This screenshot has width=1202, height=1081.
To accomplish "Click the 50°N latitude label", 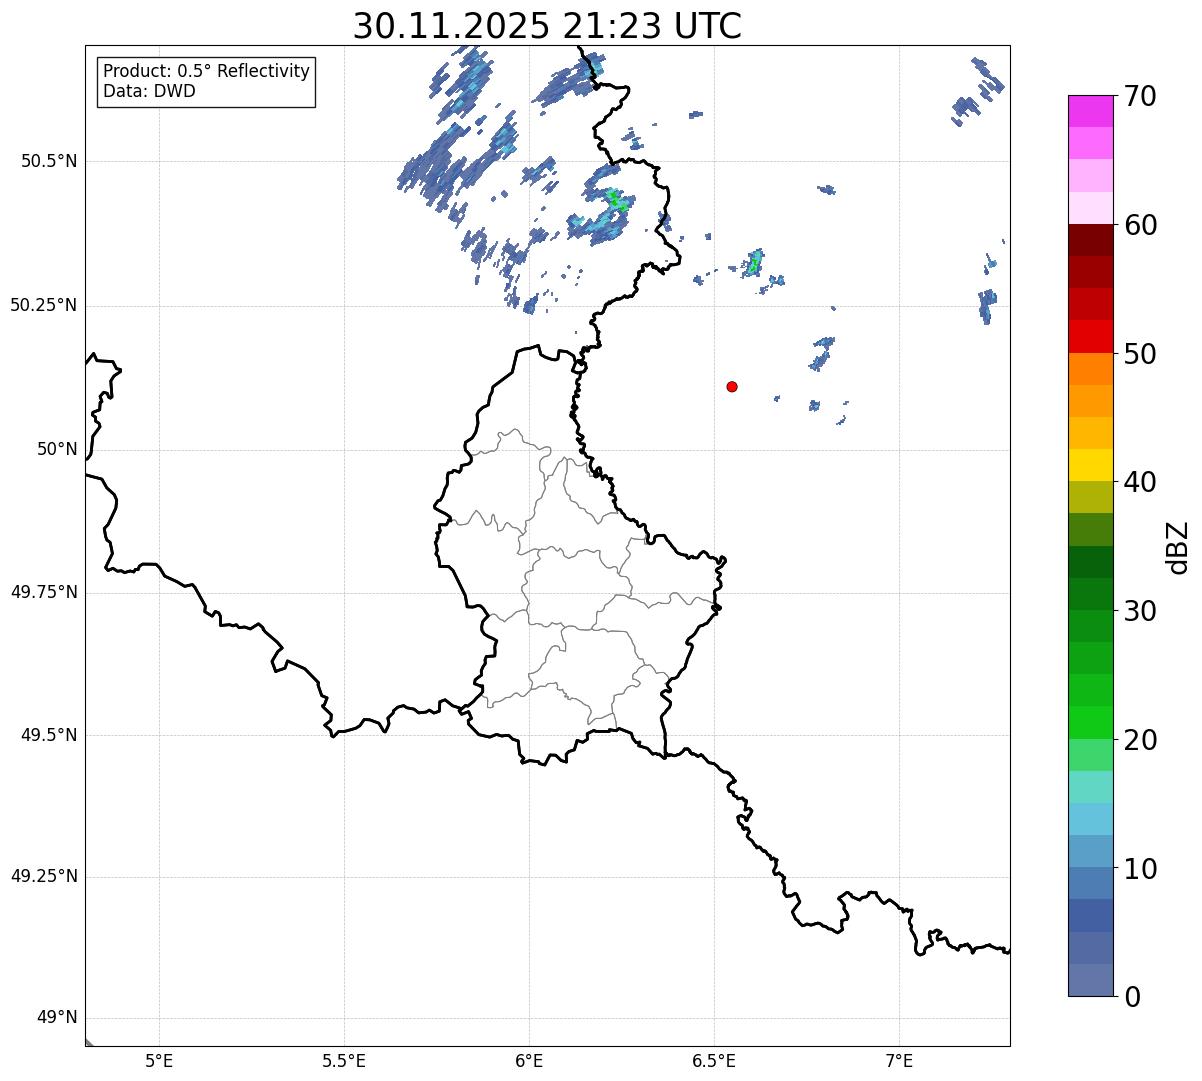I will click(x=57, y=449).
